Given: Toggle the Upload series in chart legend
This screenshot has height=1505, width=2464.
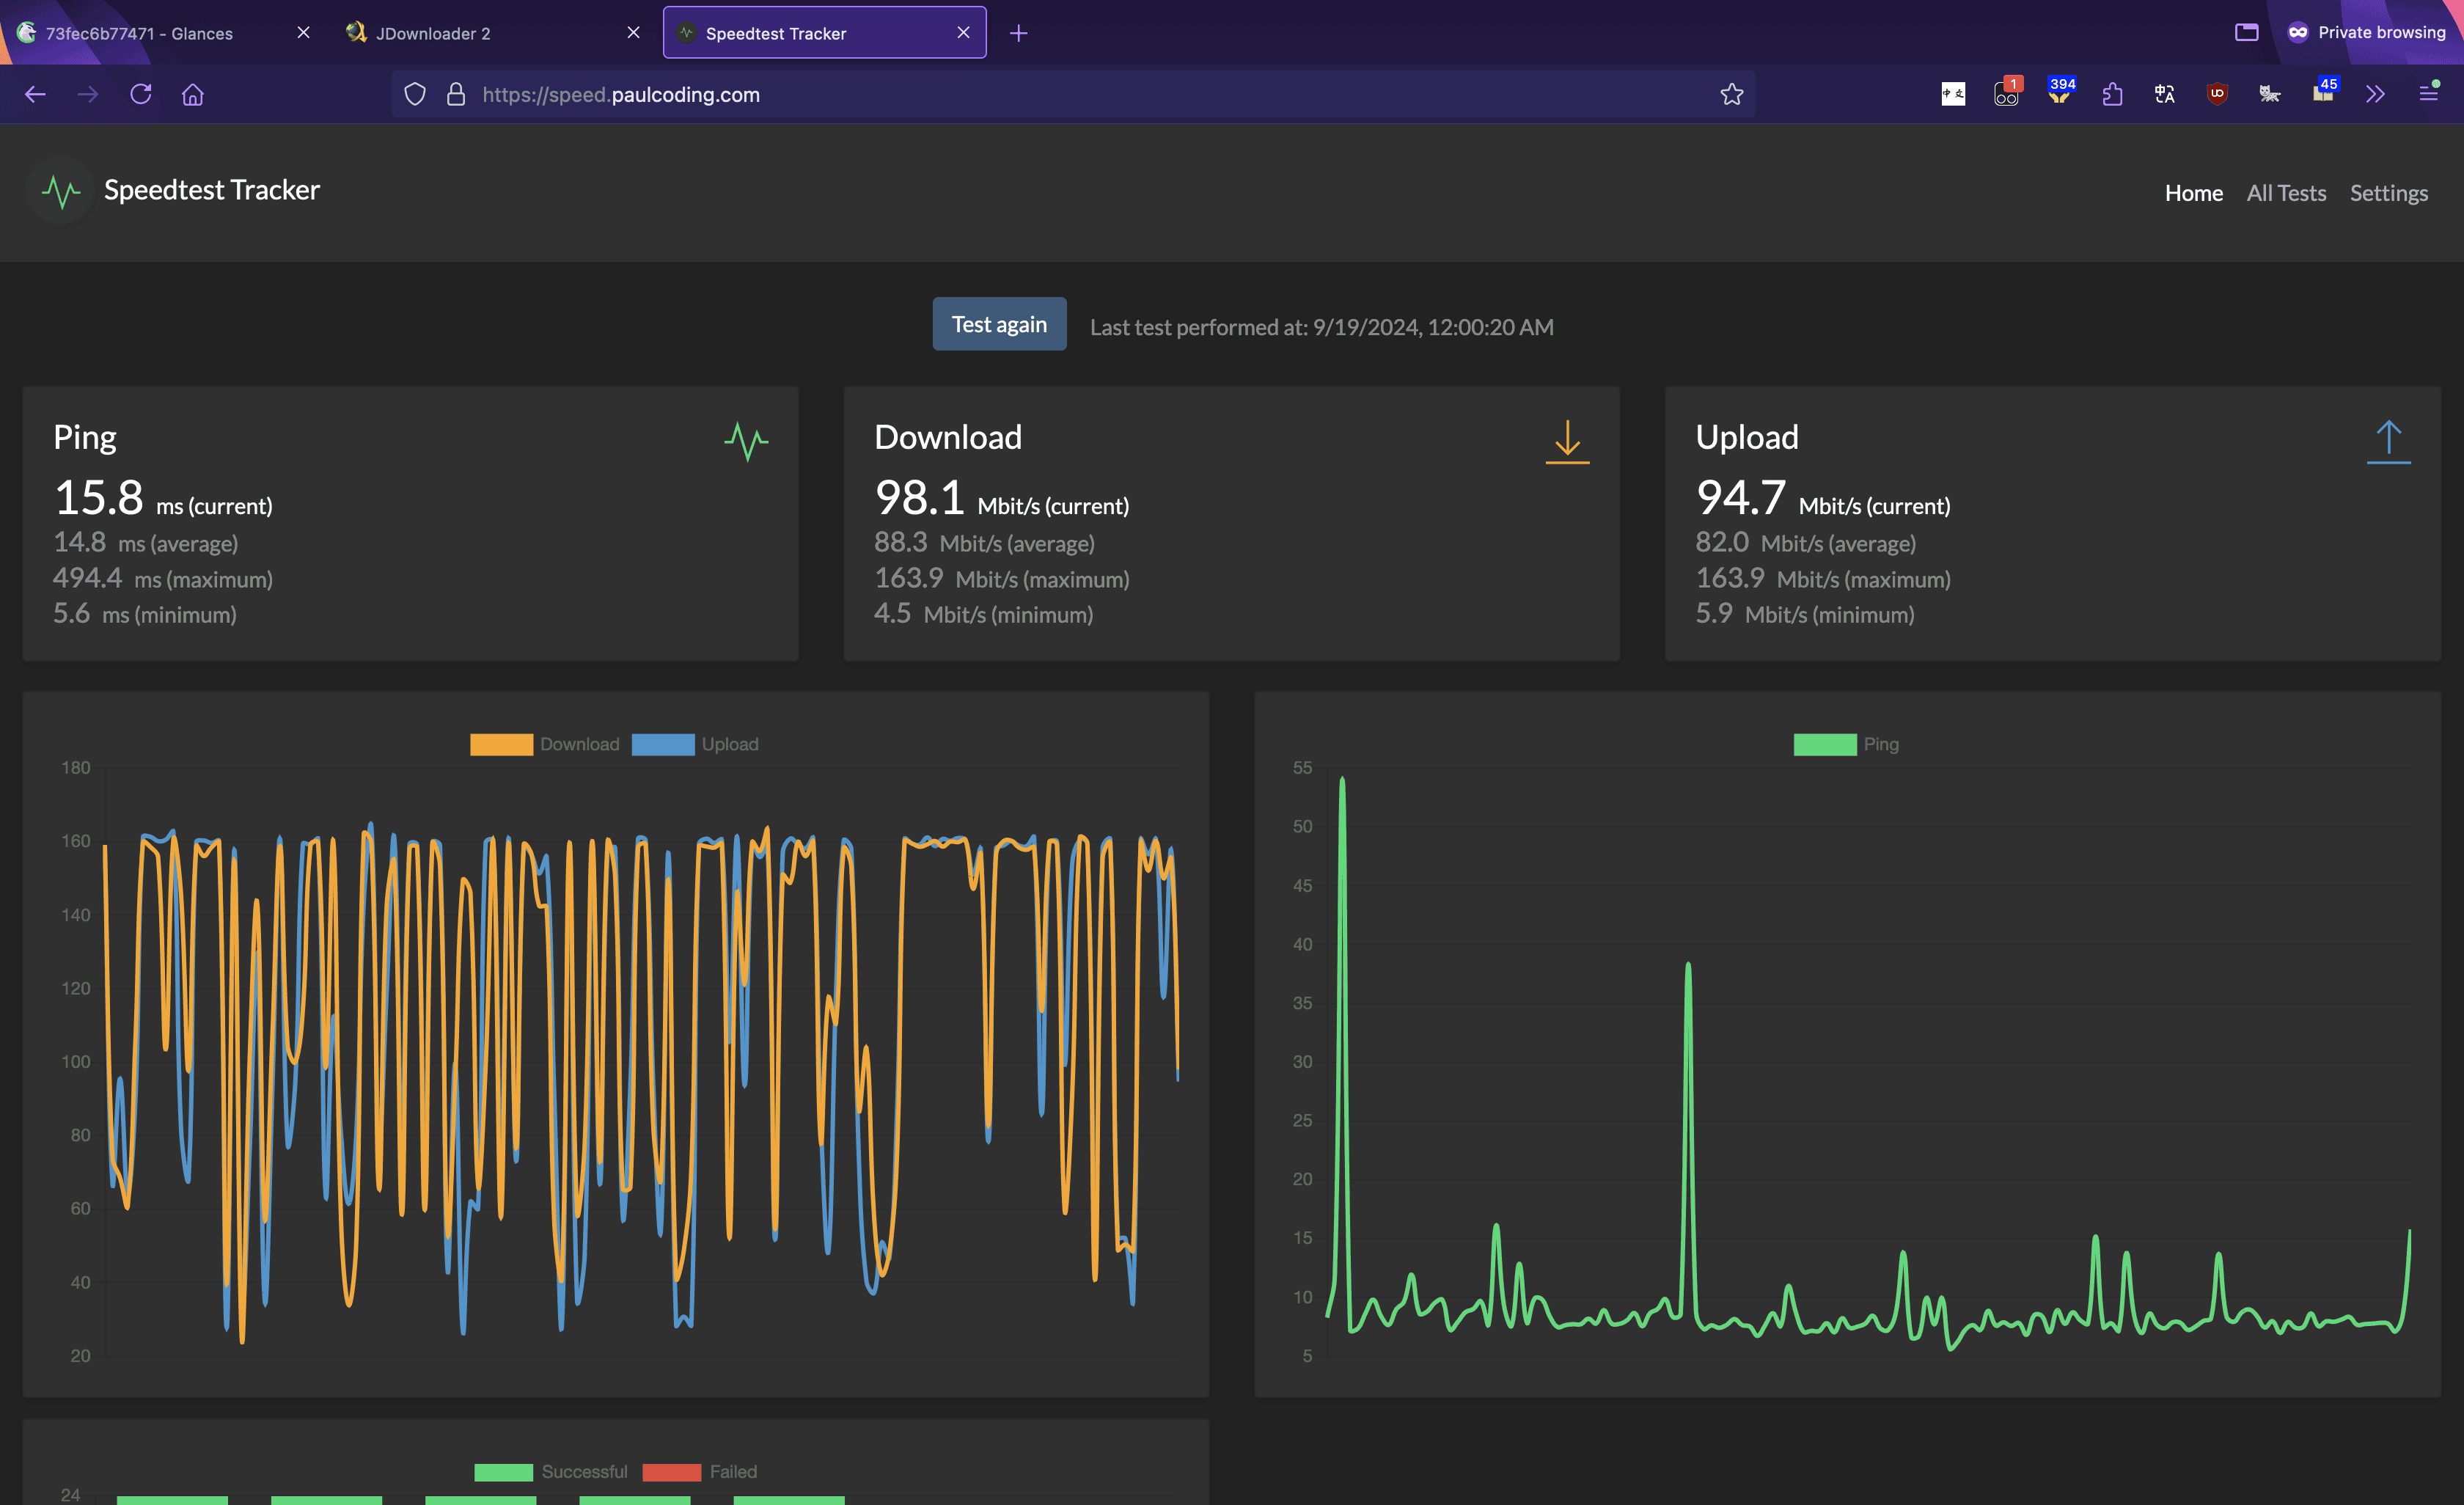Looking at the screenshot, I should click(x=695, y=744).
